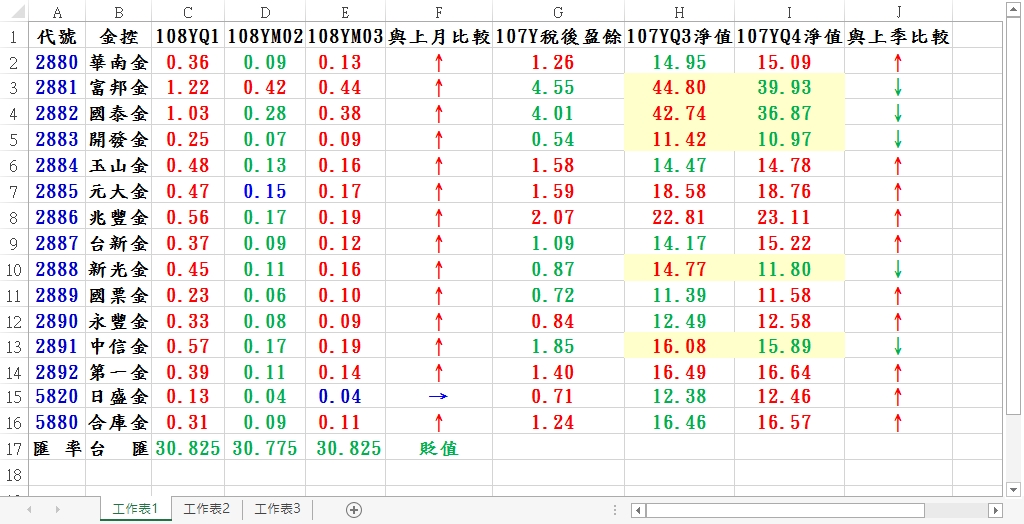Select column A header

tap(57, 12)
